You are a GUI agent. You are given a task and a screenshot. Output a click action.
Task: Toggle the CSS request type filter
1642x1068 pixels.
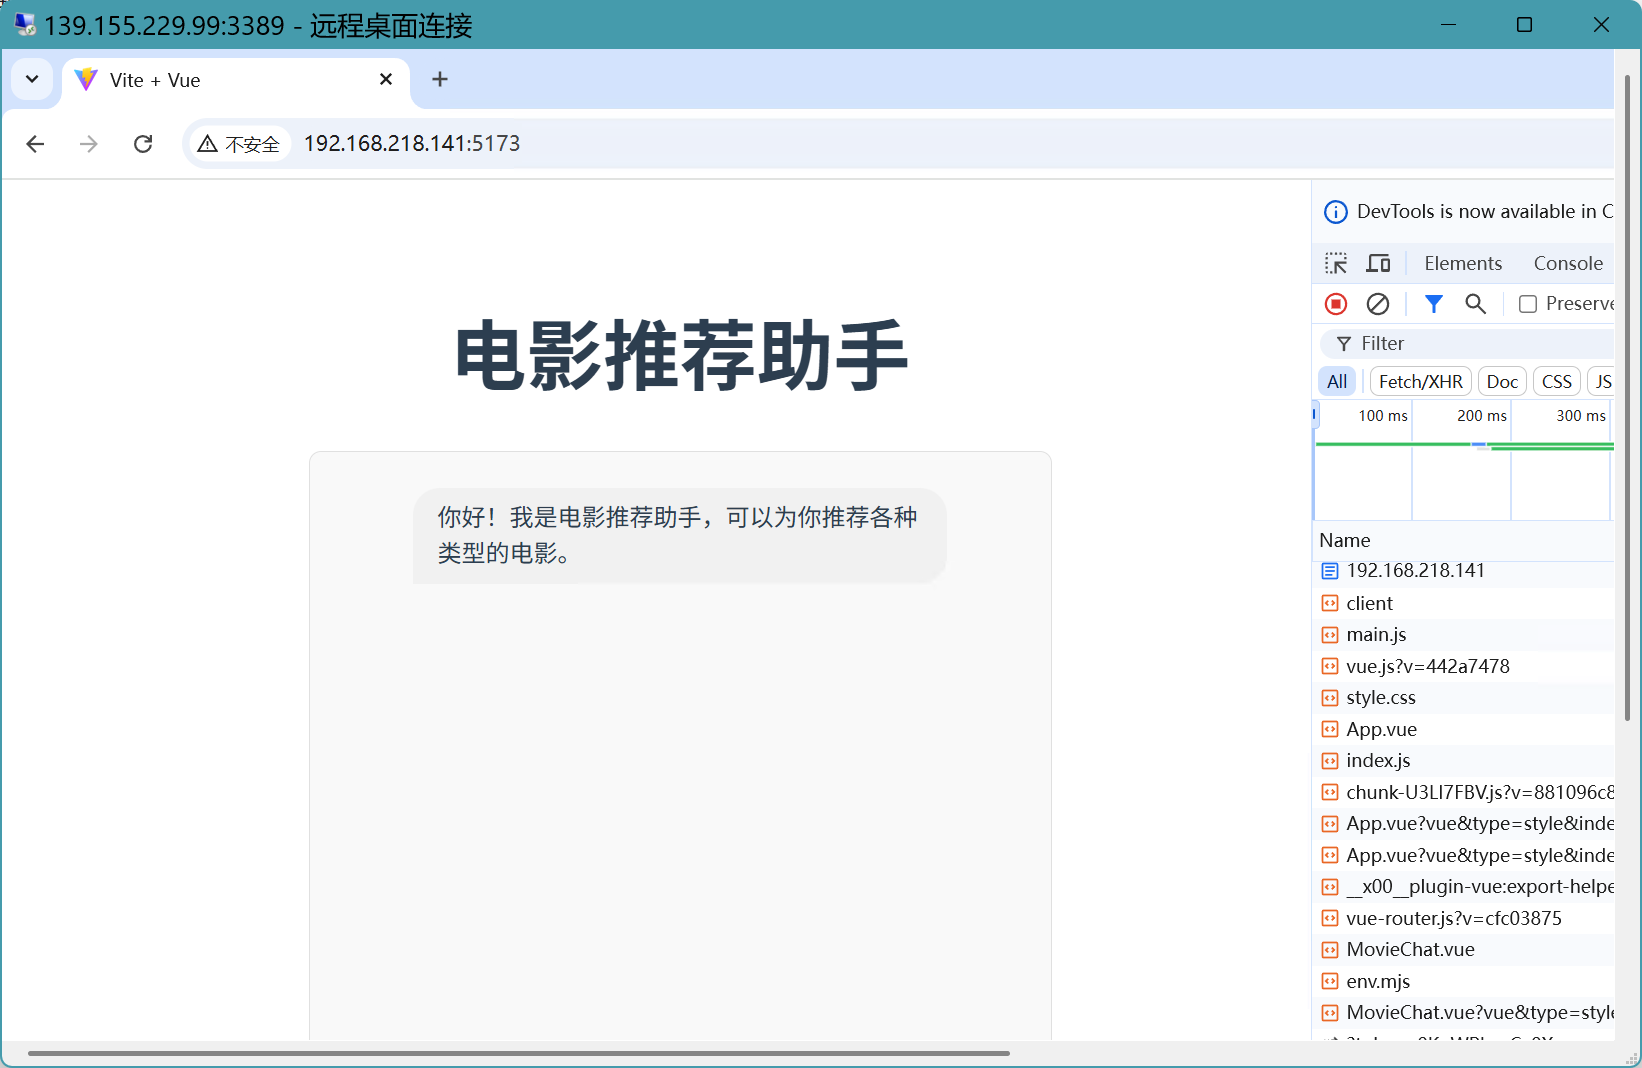pos(1556,381)
